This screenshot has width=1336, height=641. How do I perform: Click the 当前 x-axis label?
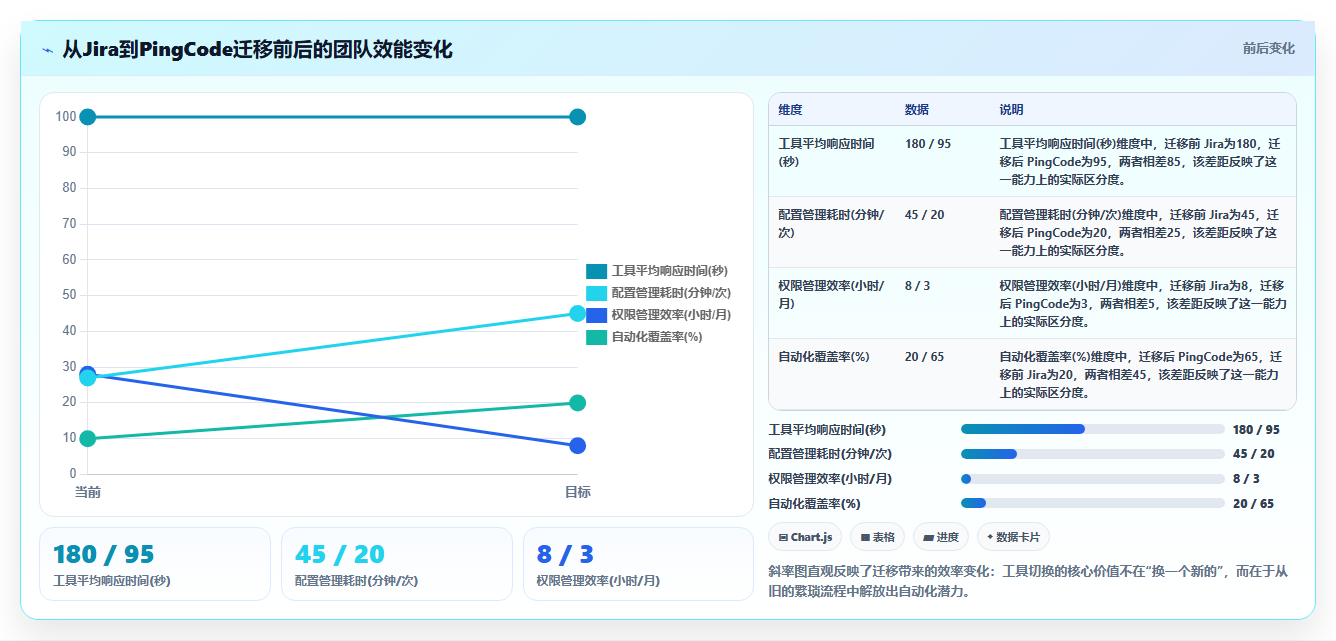click(88, 492)
